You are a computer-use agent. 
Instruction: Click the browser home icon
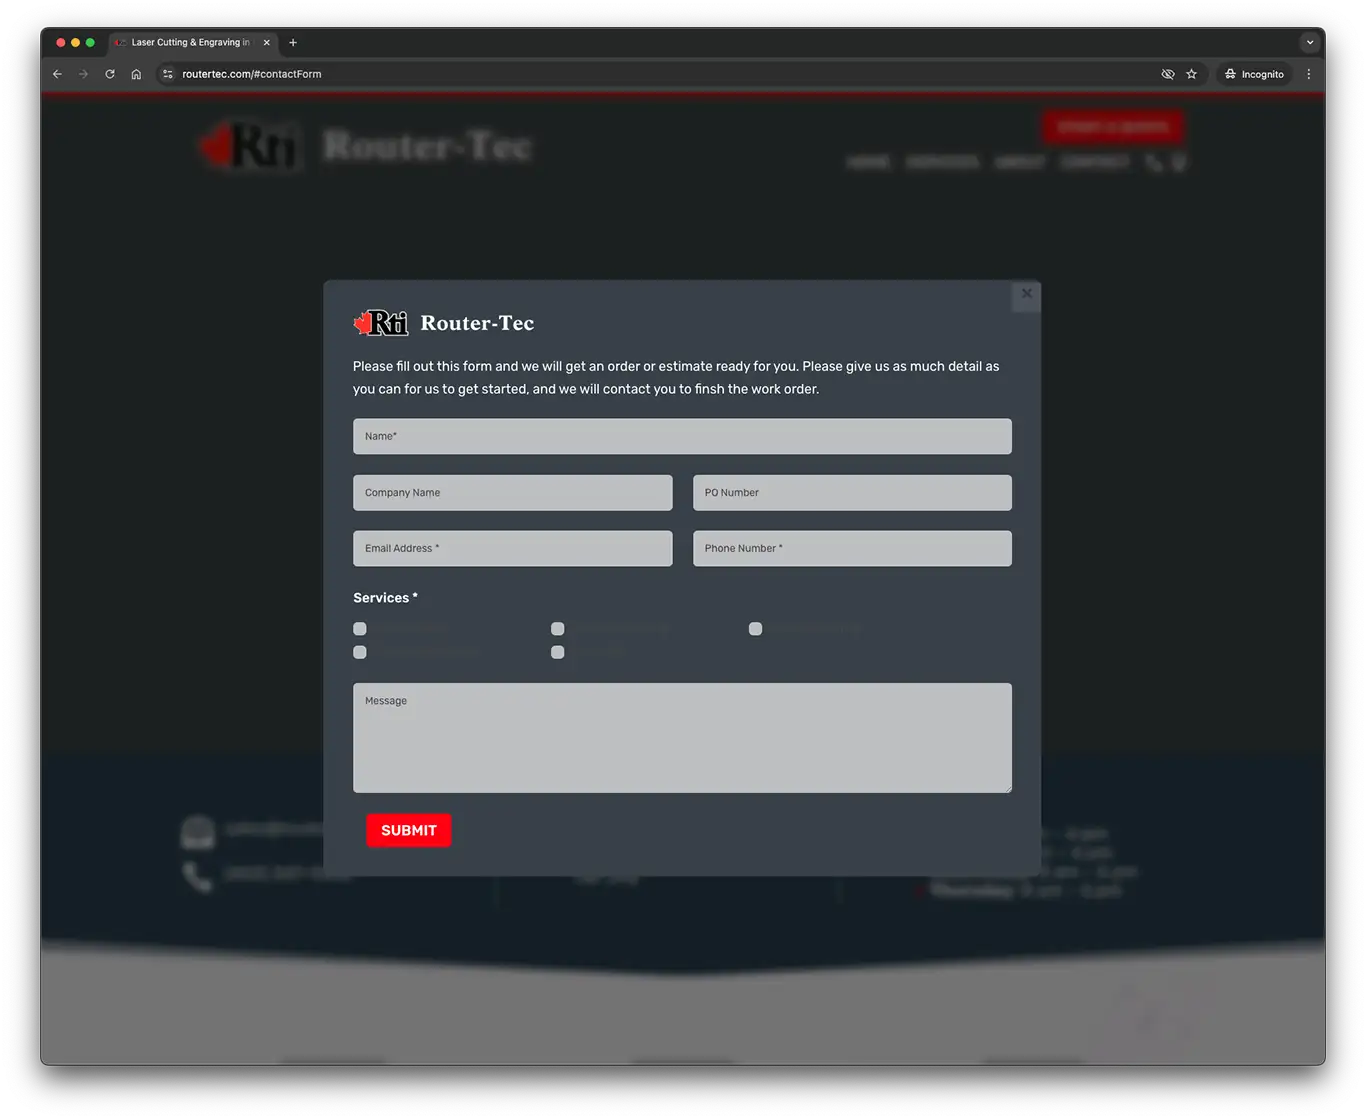136,74
